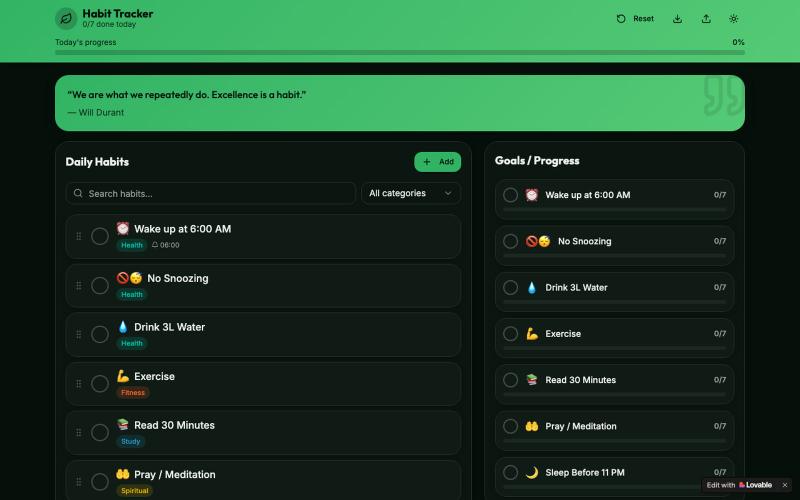Click the flexed arm emoji in Goals panel
The image size is (800, 500).
532,334
